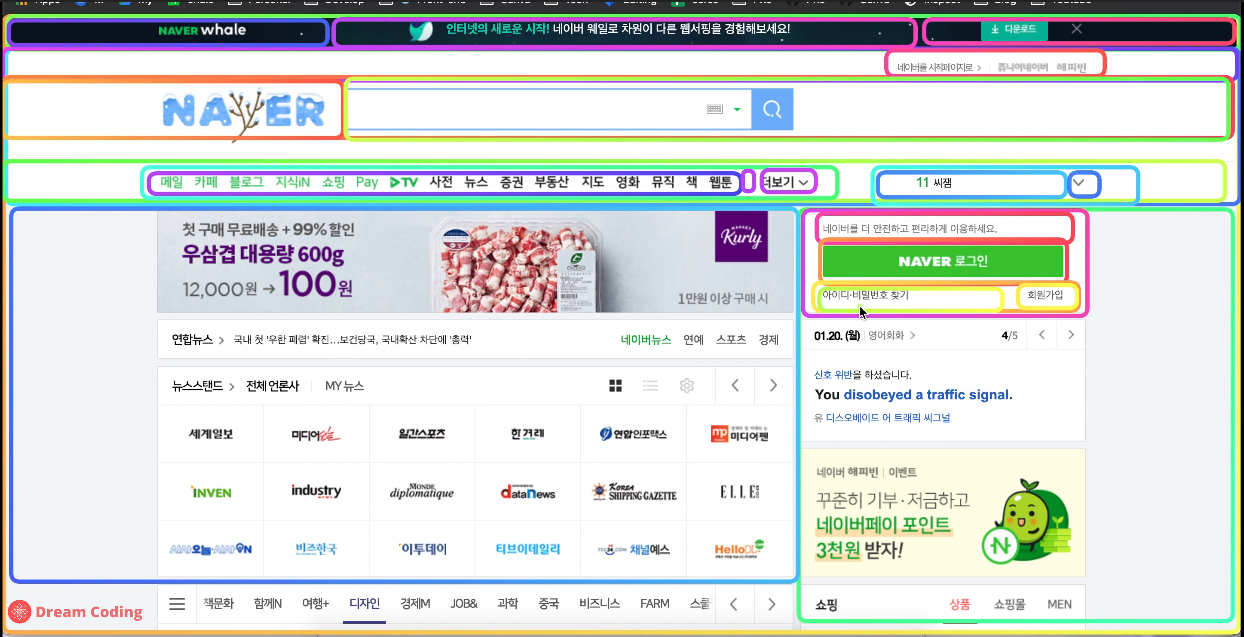Image resolution: width=1244 pixels, height=637 pixels.
Task: Open 부동산 in the service menu
Action: (x=551, y=182)
